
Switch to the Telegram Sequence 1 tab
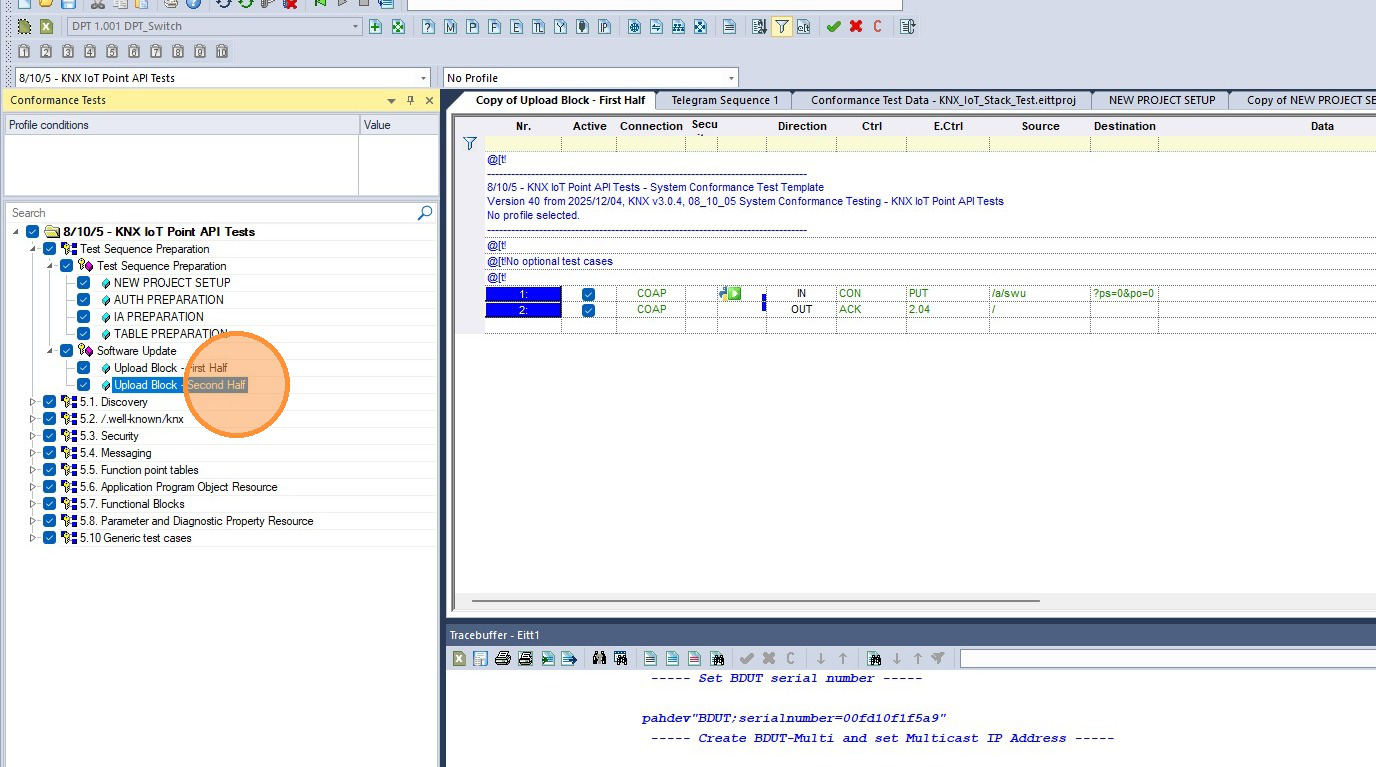coord(725,100)
